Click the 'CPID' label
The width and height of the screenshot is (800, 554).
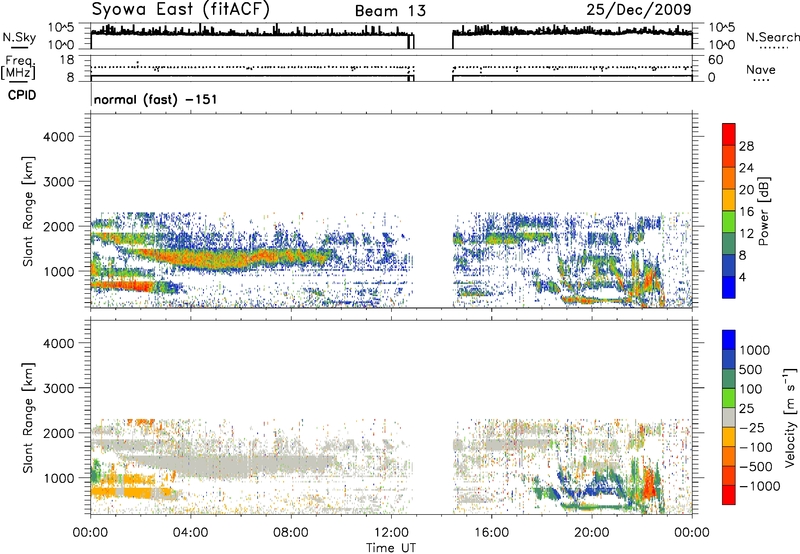pos(22,95)
